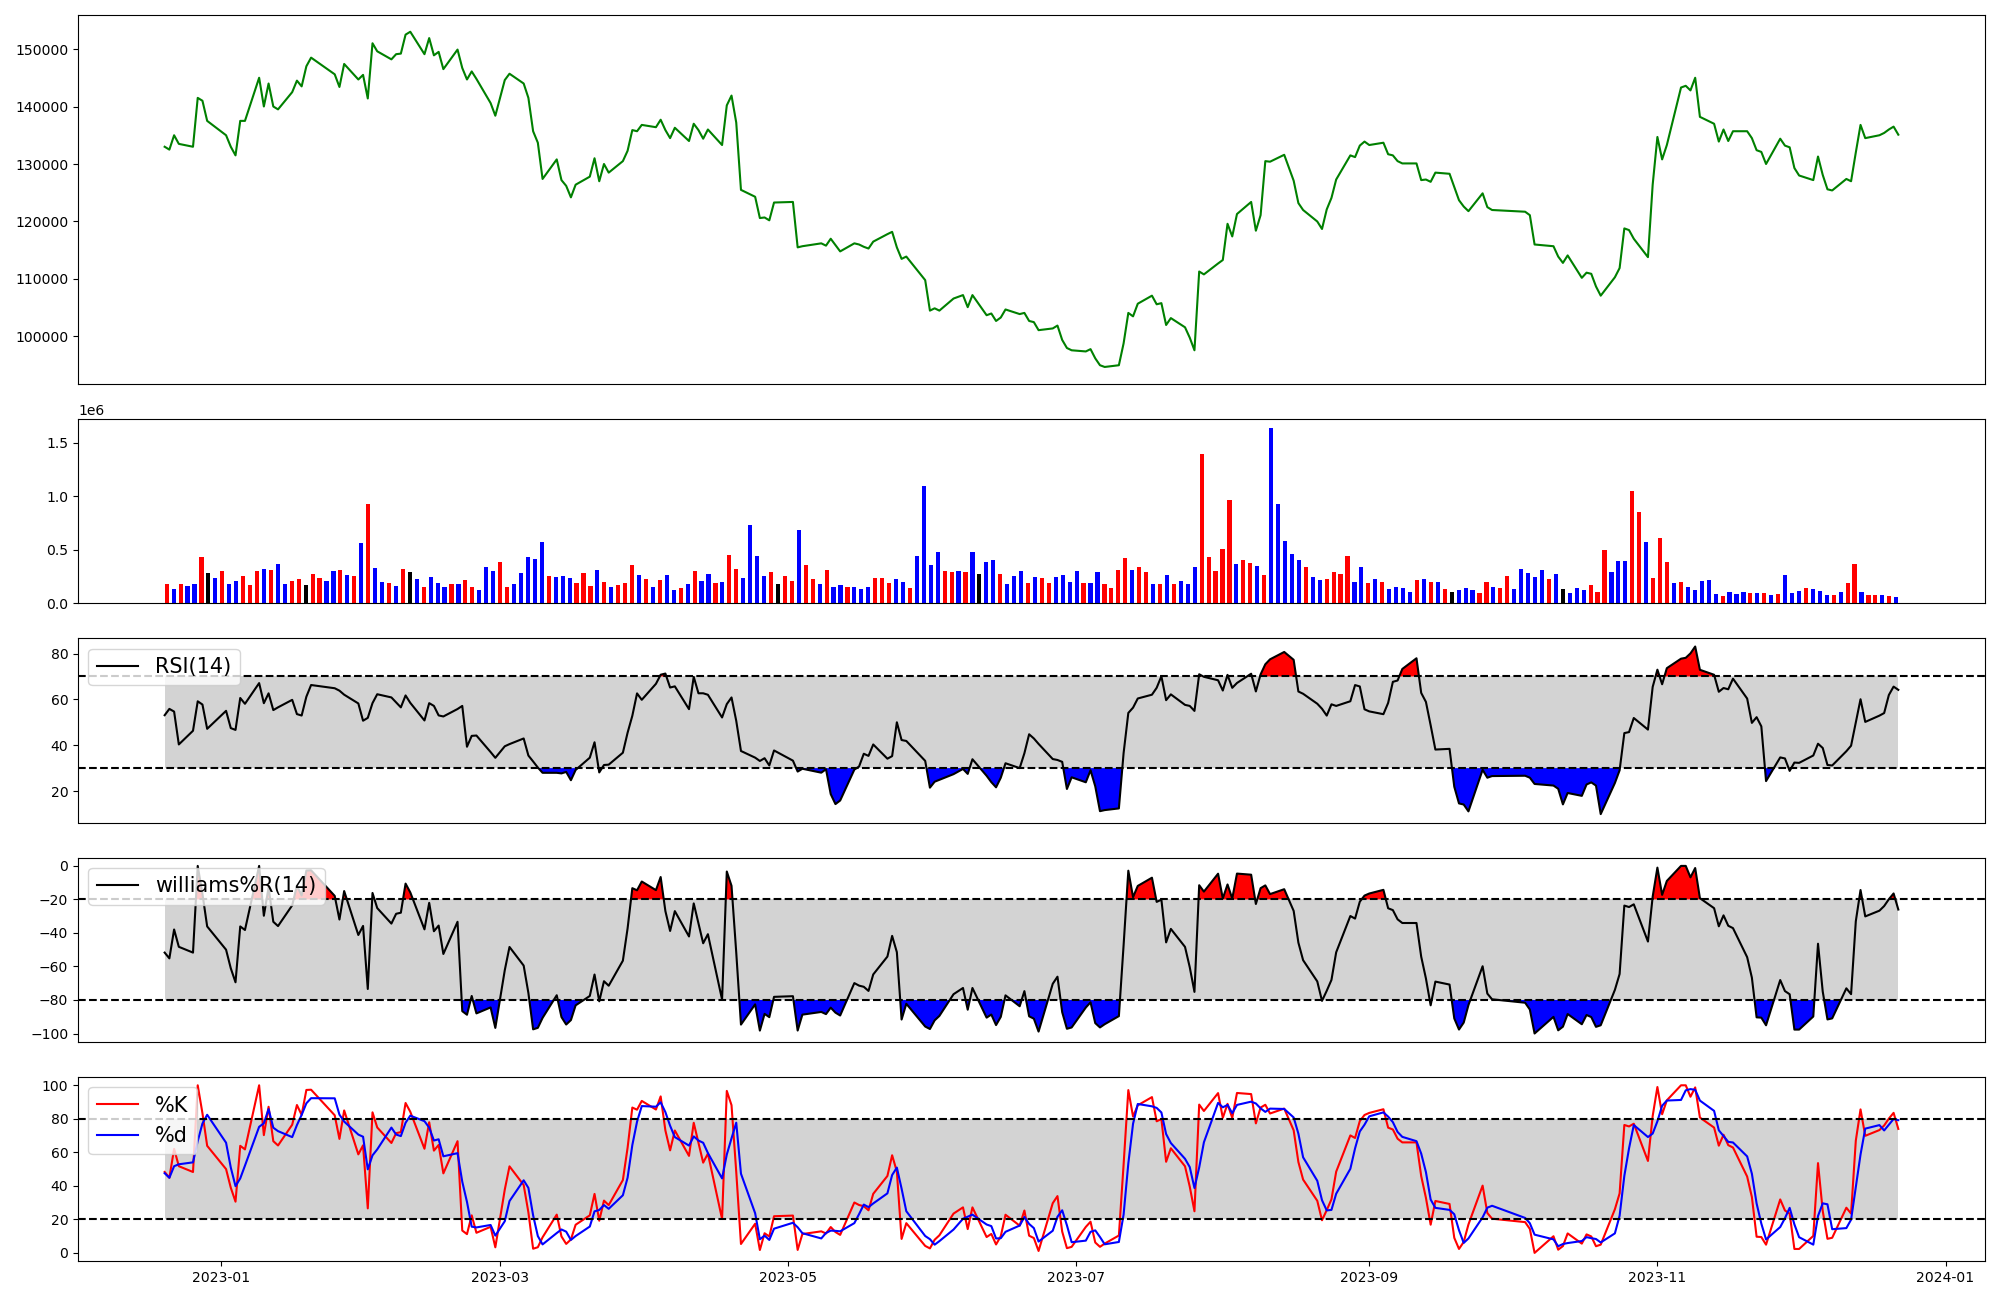Click the 150000 price axis tick label
2000x1300 pixels.
pos(43,50)
